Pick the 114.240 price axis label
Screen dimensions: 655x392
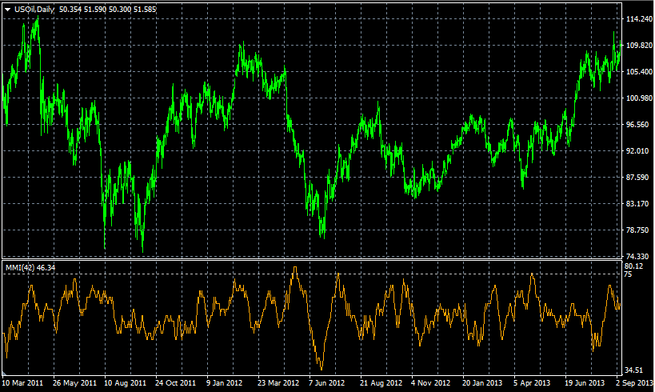pyautogui.click(x=639, y=19)
